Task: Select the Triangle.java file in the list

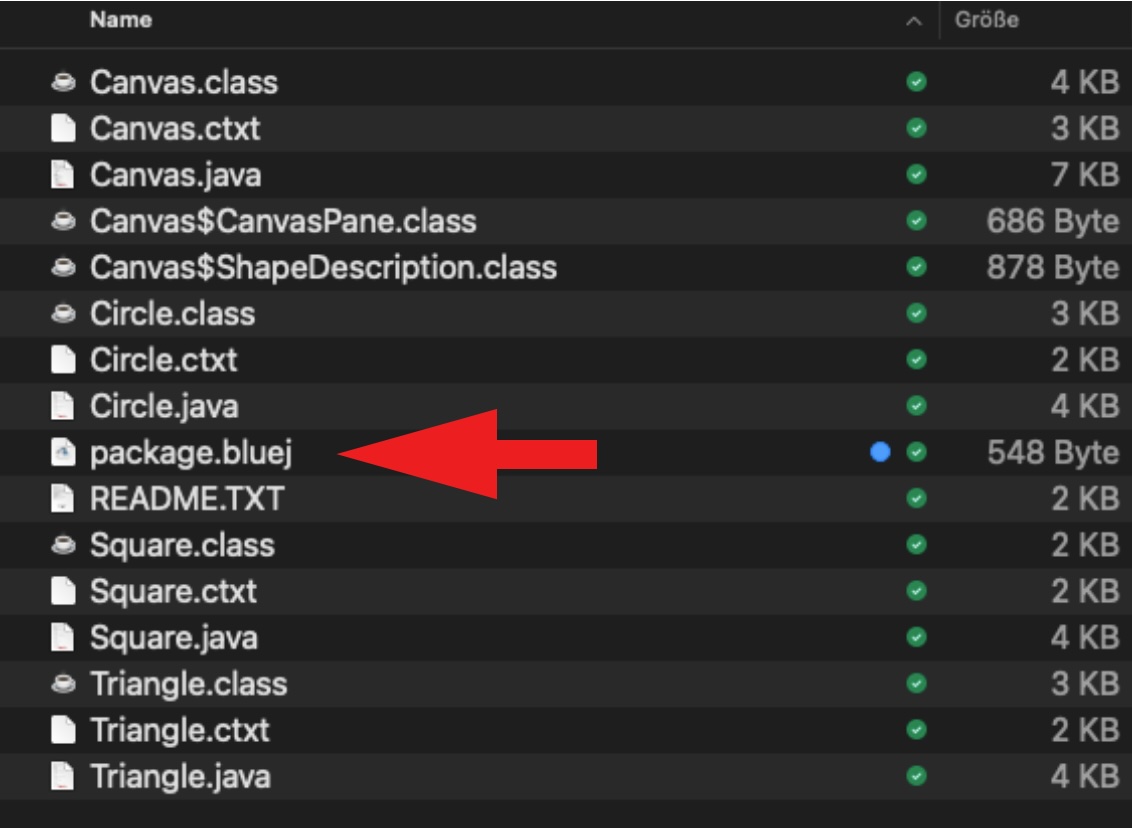Action: click(180, 776)
